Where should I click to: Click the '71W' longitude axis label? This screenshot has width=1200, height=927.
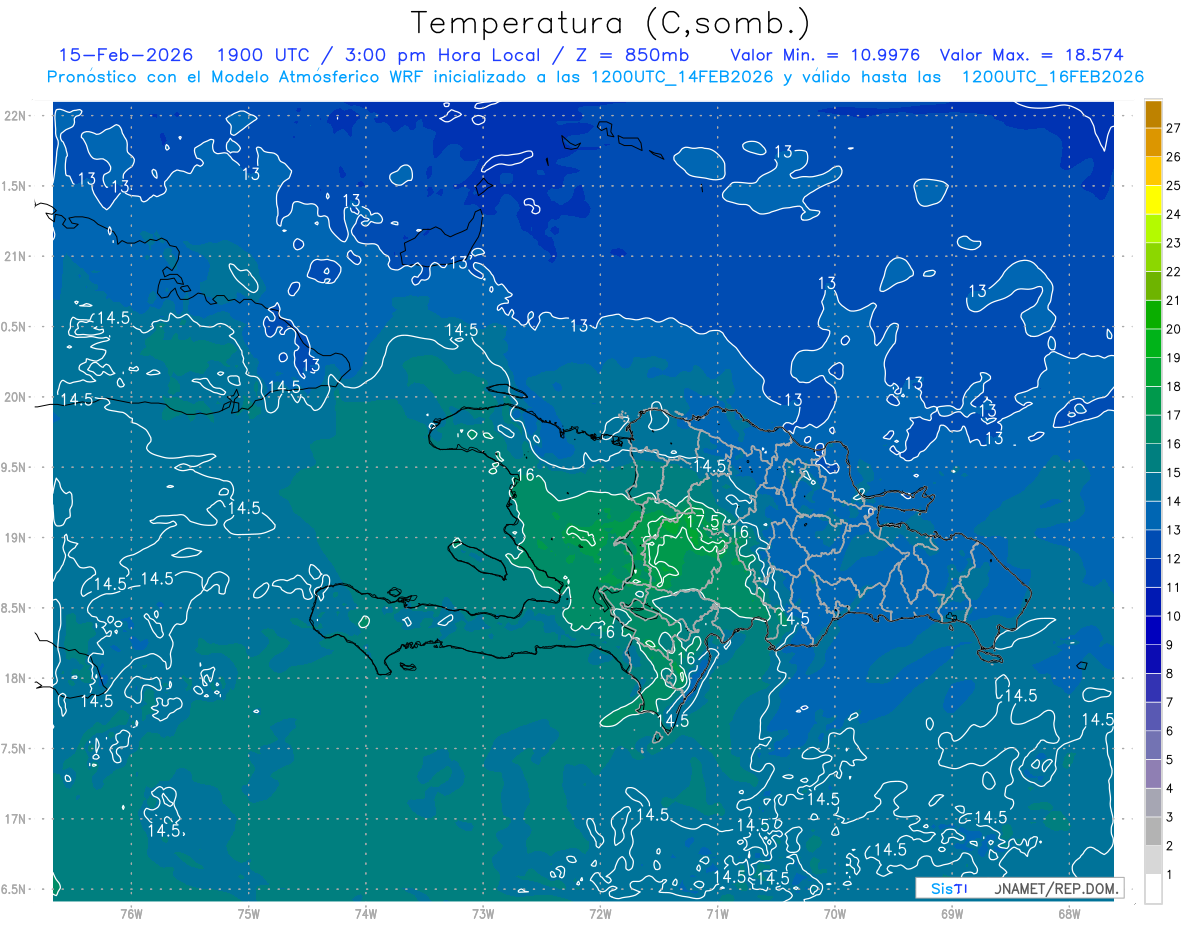(717, 913)
